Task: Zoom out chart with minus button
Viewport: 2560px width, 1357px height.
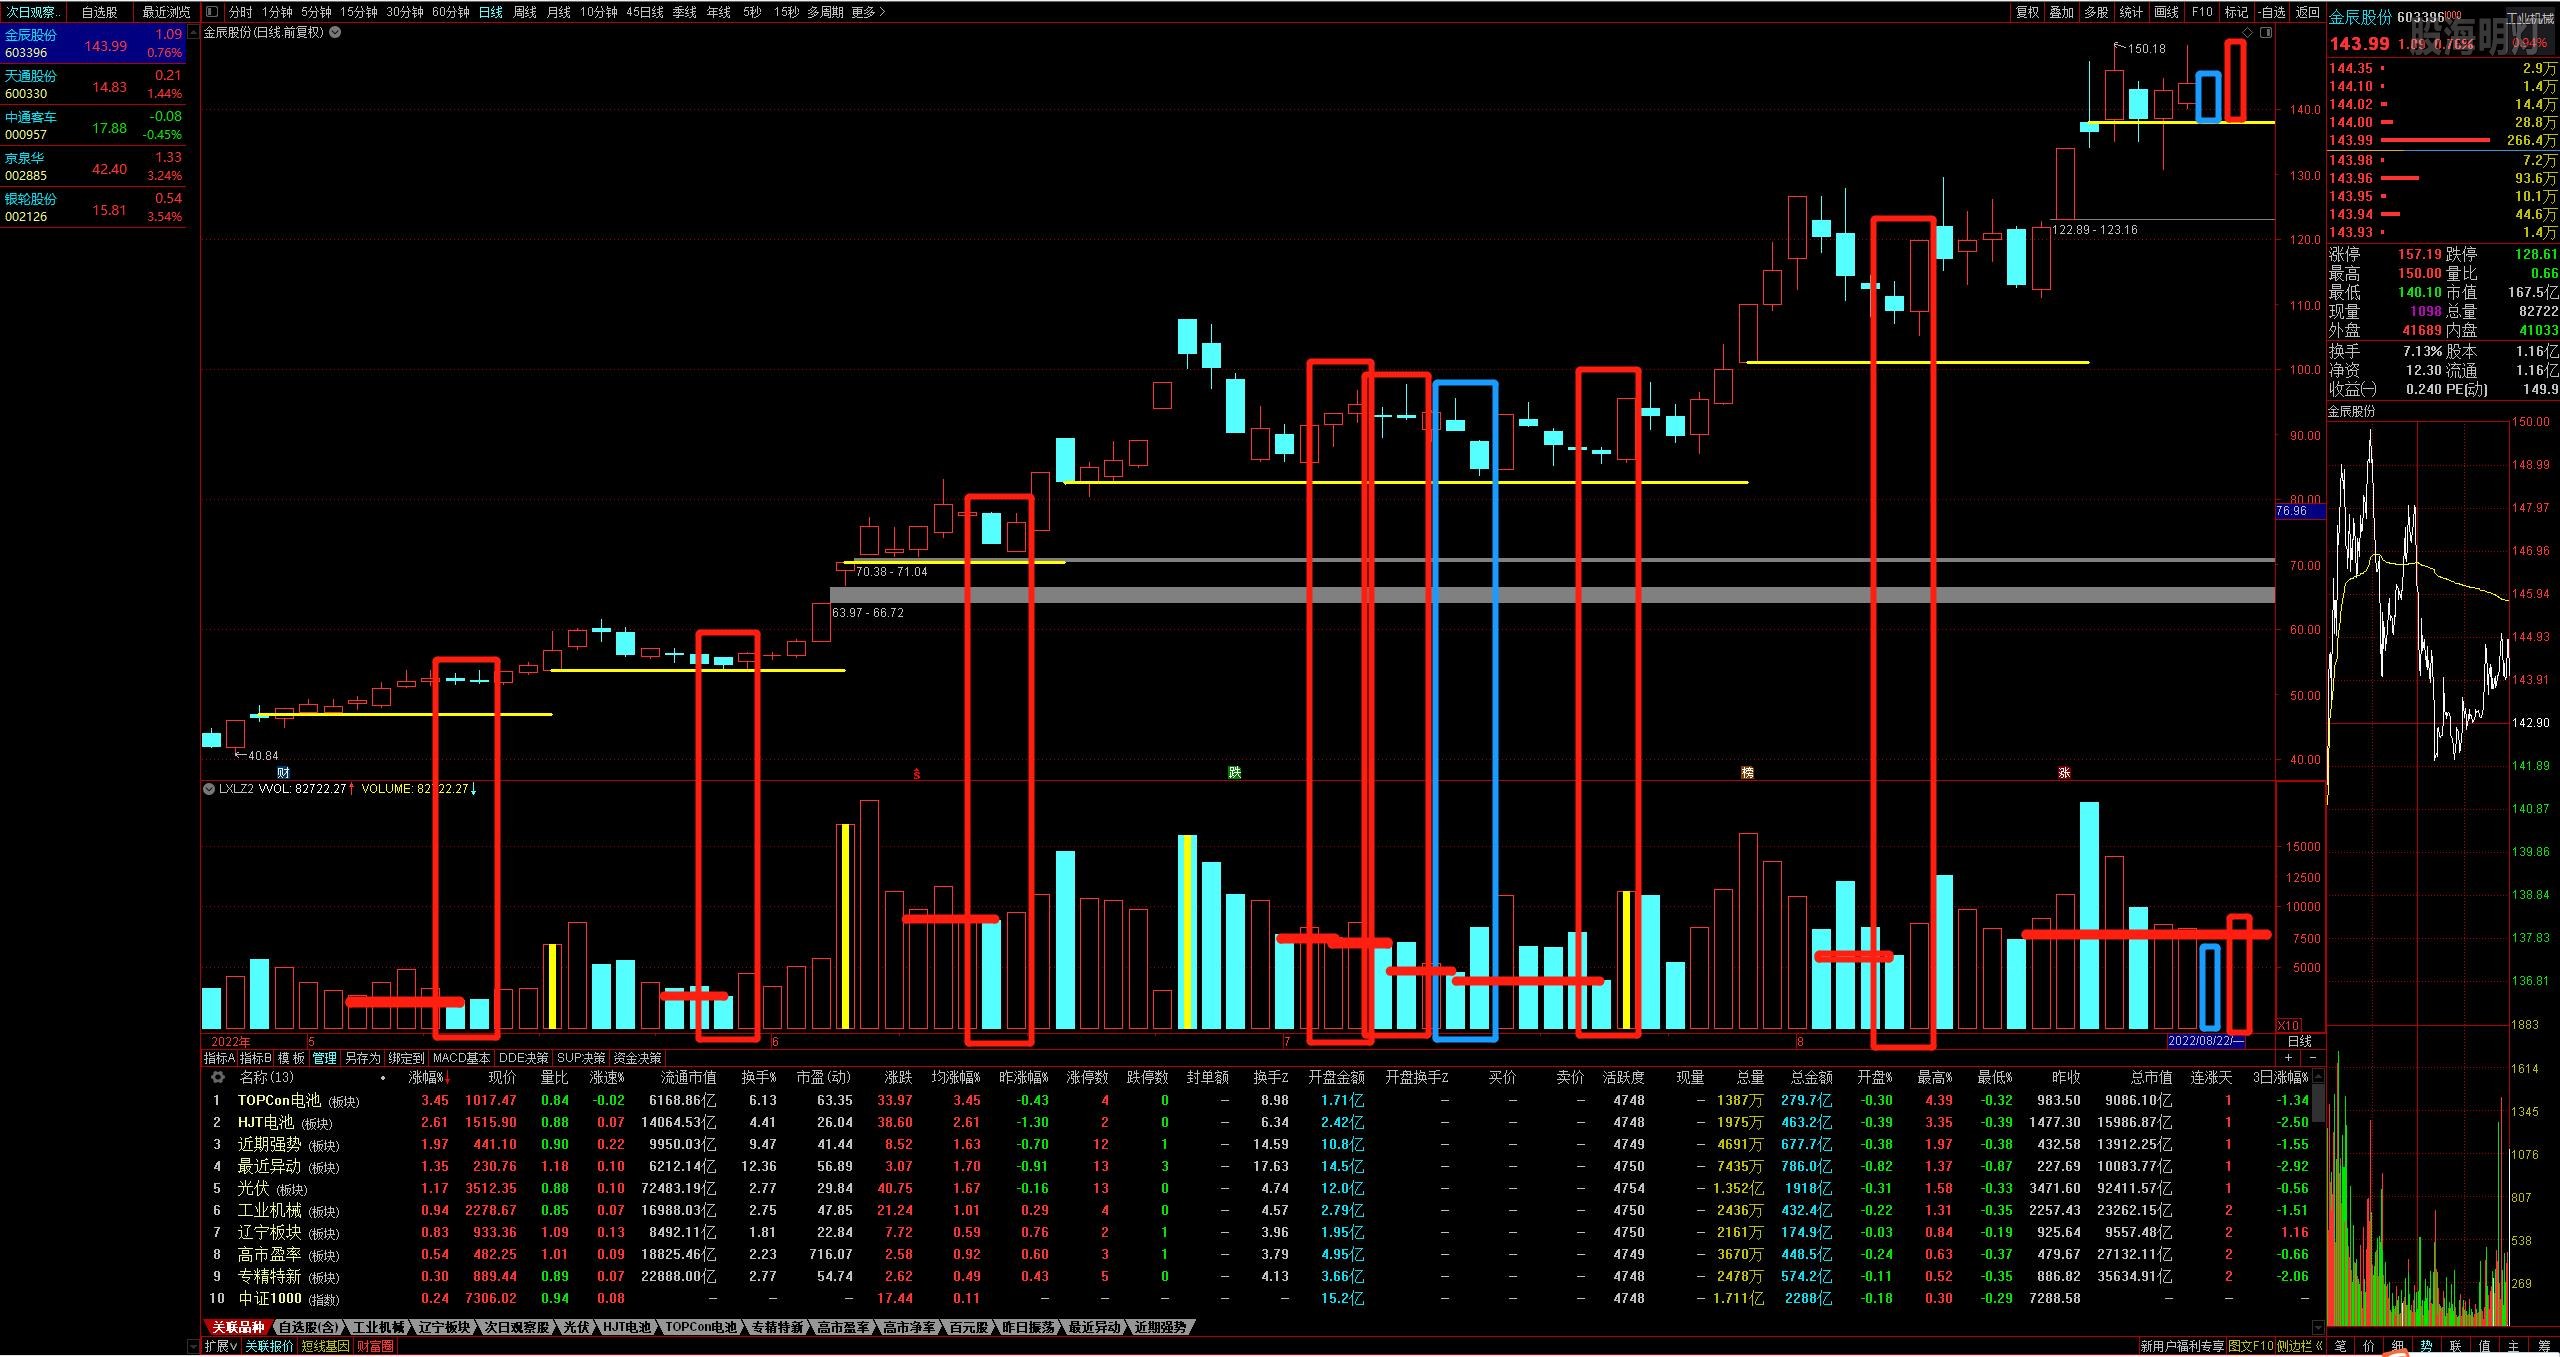Action: tap(2312, 1058)
